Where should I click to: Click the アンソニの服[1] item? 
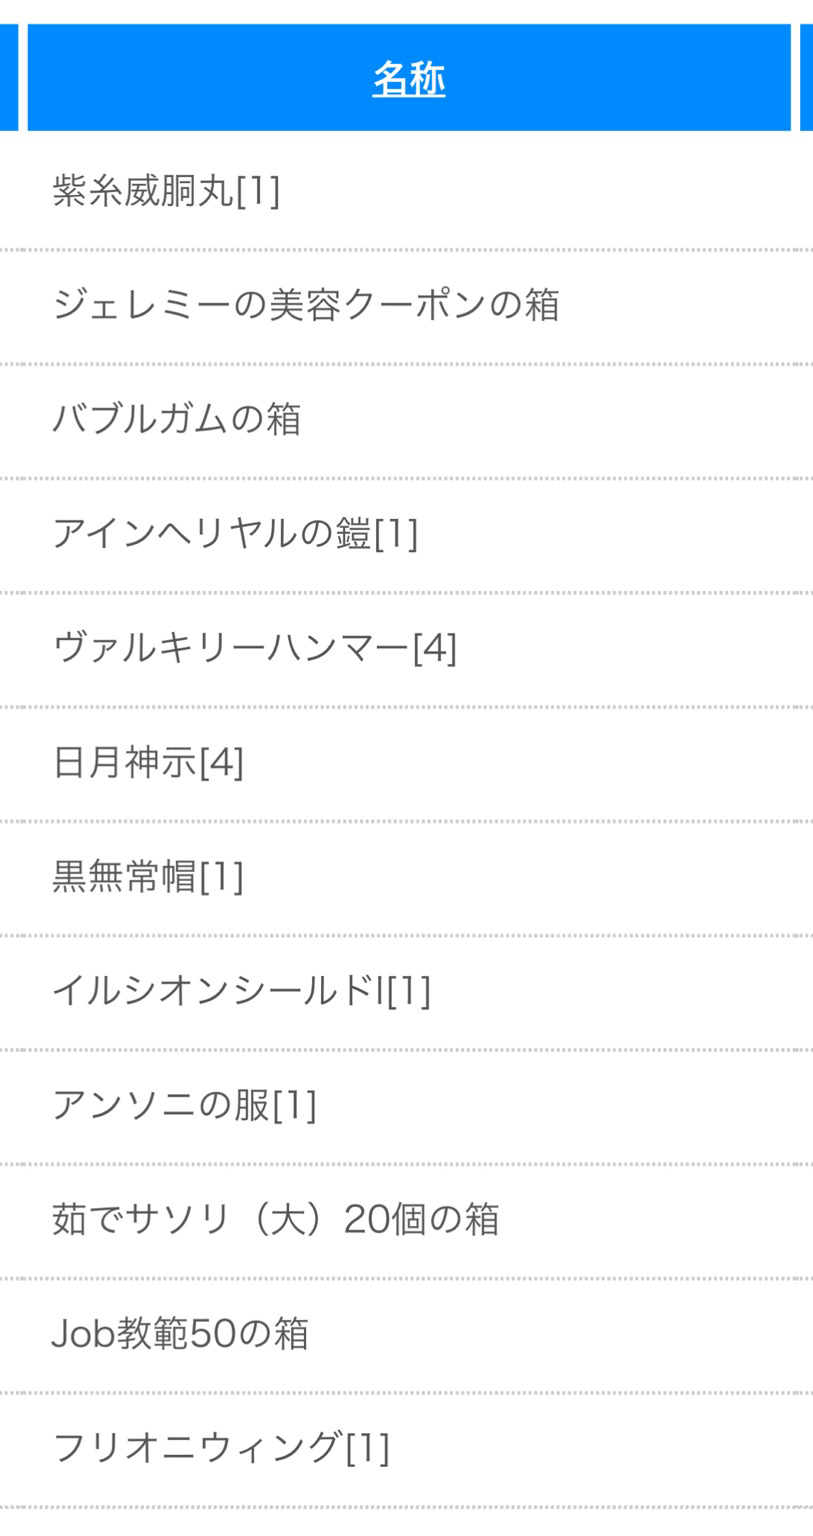(x=184, y=1105)
